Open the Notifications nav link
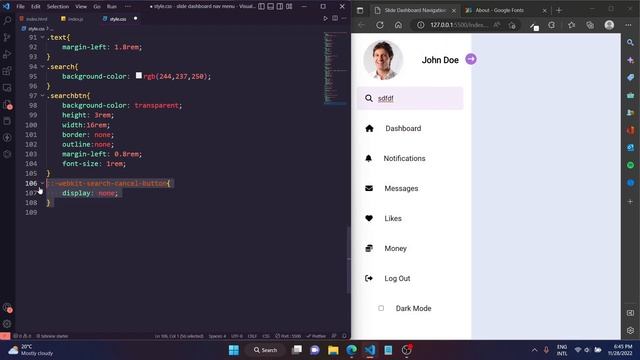Viewport: 640px width, 360px height. coord(404,158)
